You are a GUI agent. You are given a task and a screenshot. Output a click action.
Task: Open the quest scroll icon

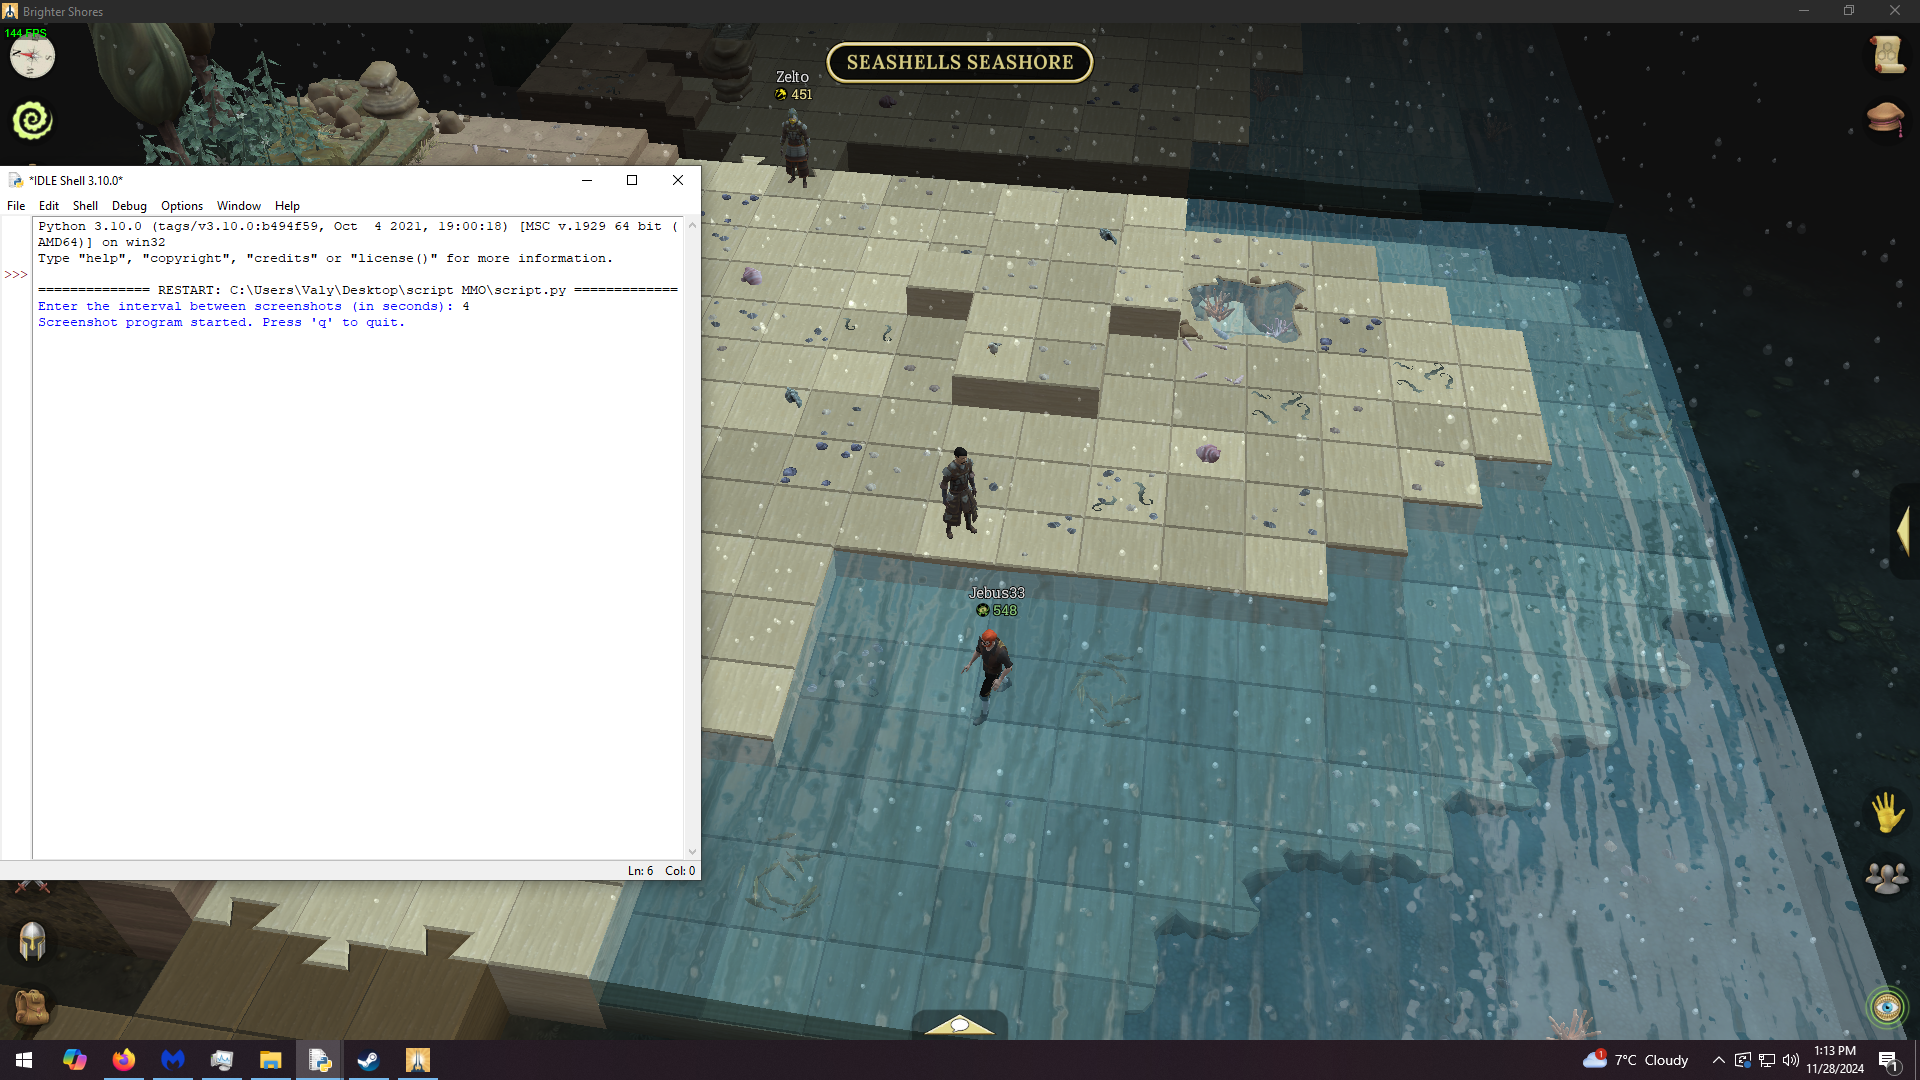pyautogui.click(x=1887, y=55)
